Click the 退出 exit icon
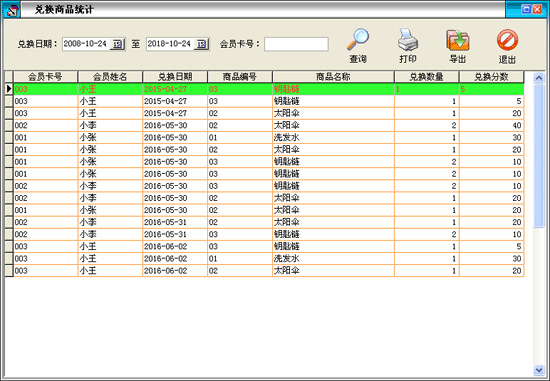The width and height of the screenshot is (550, 381). [507, 40]
